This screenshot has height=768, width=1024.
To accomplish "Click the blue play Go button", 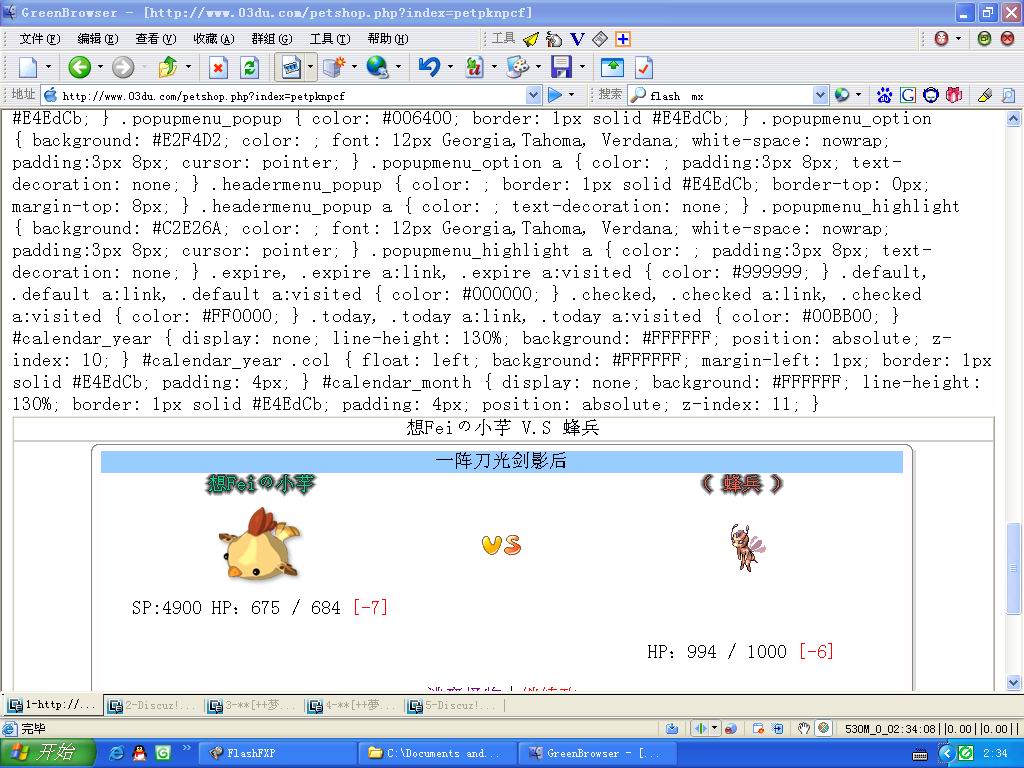I will point(555,95).
